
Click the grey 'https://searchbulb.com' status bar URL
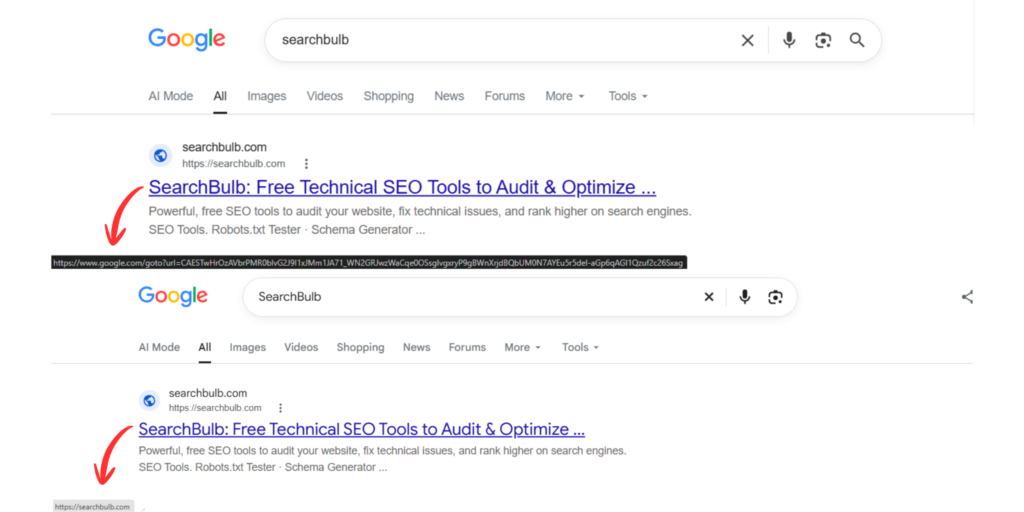[93, 507]
